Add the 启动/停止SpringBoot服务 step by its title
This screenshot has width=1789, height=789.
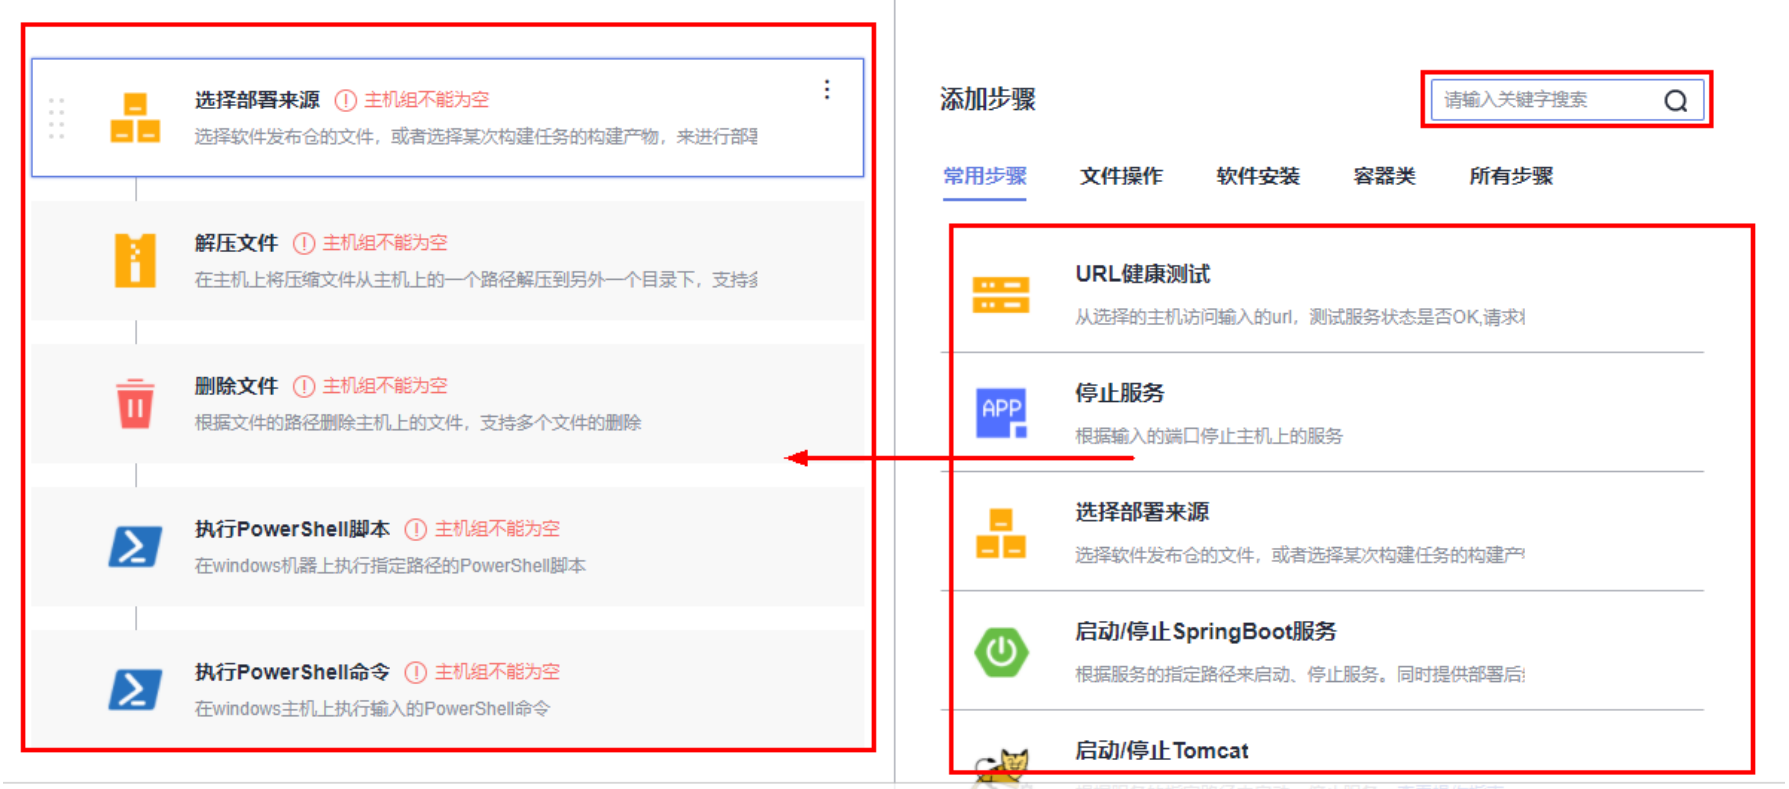[1205, 631]
